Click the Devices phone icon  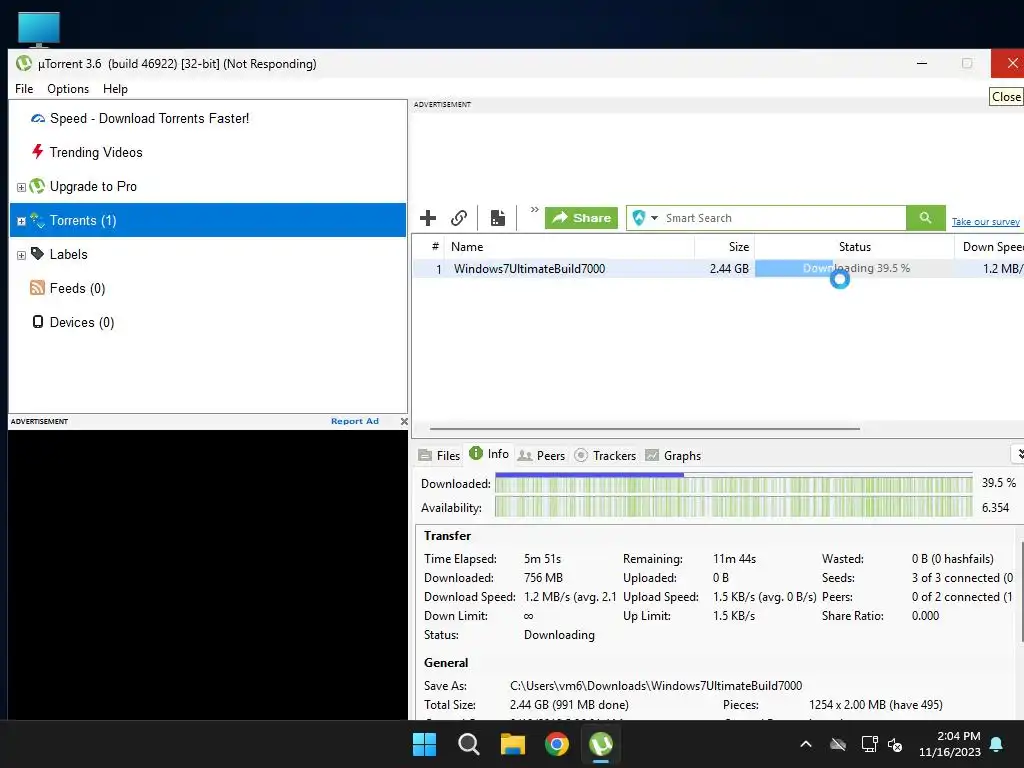point(38,321)
